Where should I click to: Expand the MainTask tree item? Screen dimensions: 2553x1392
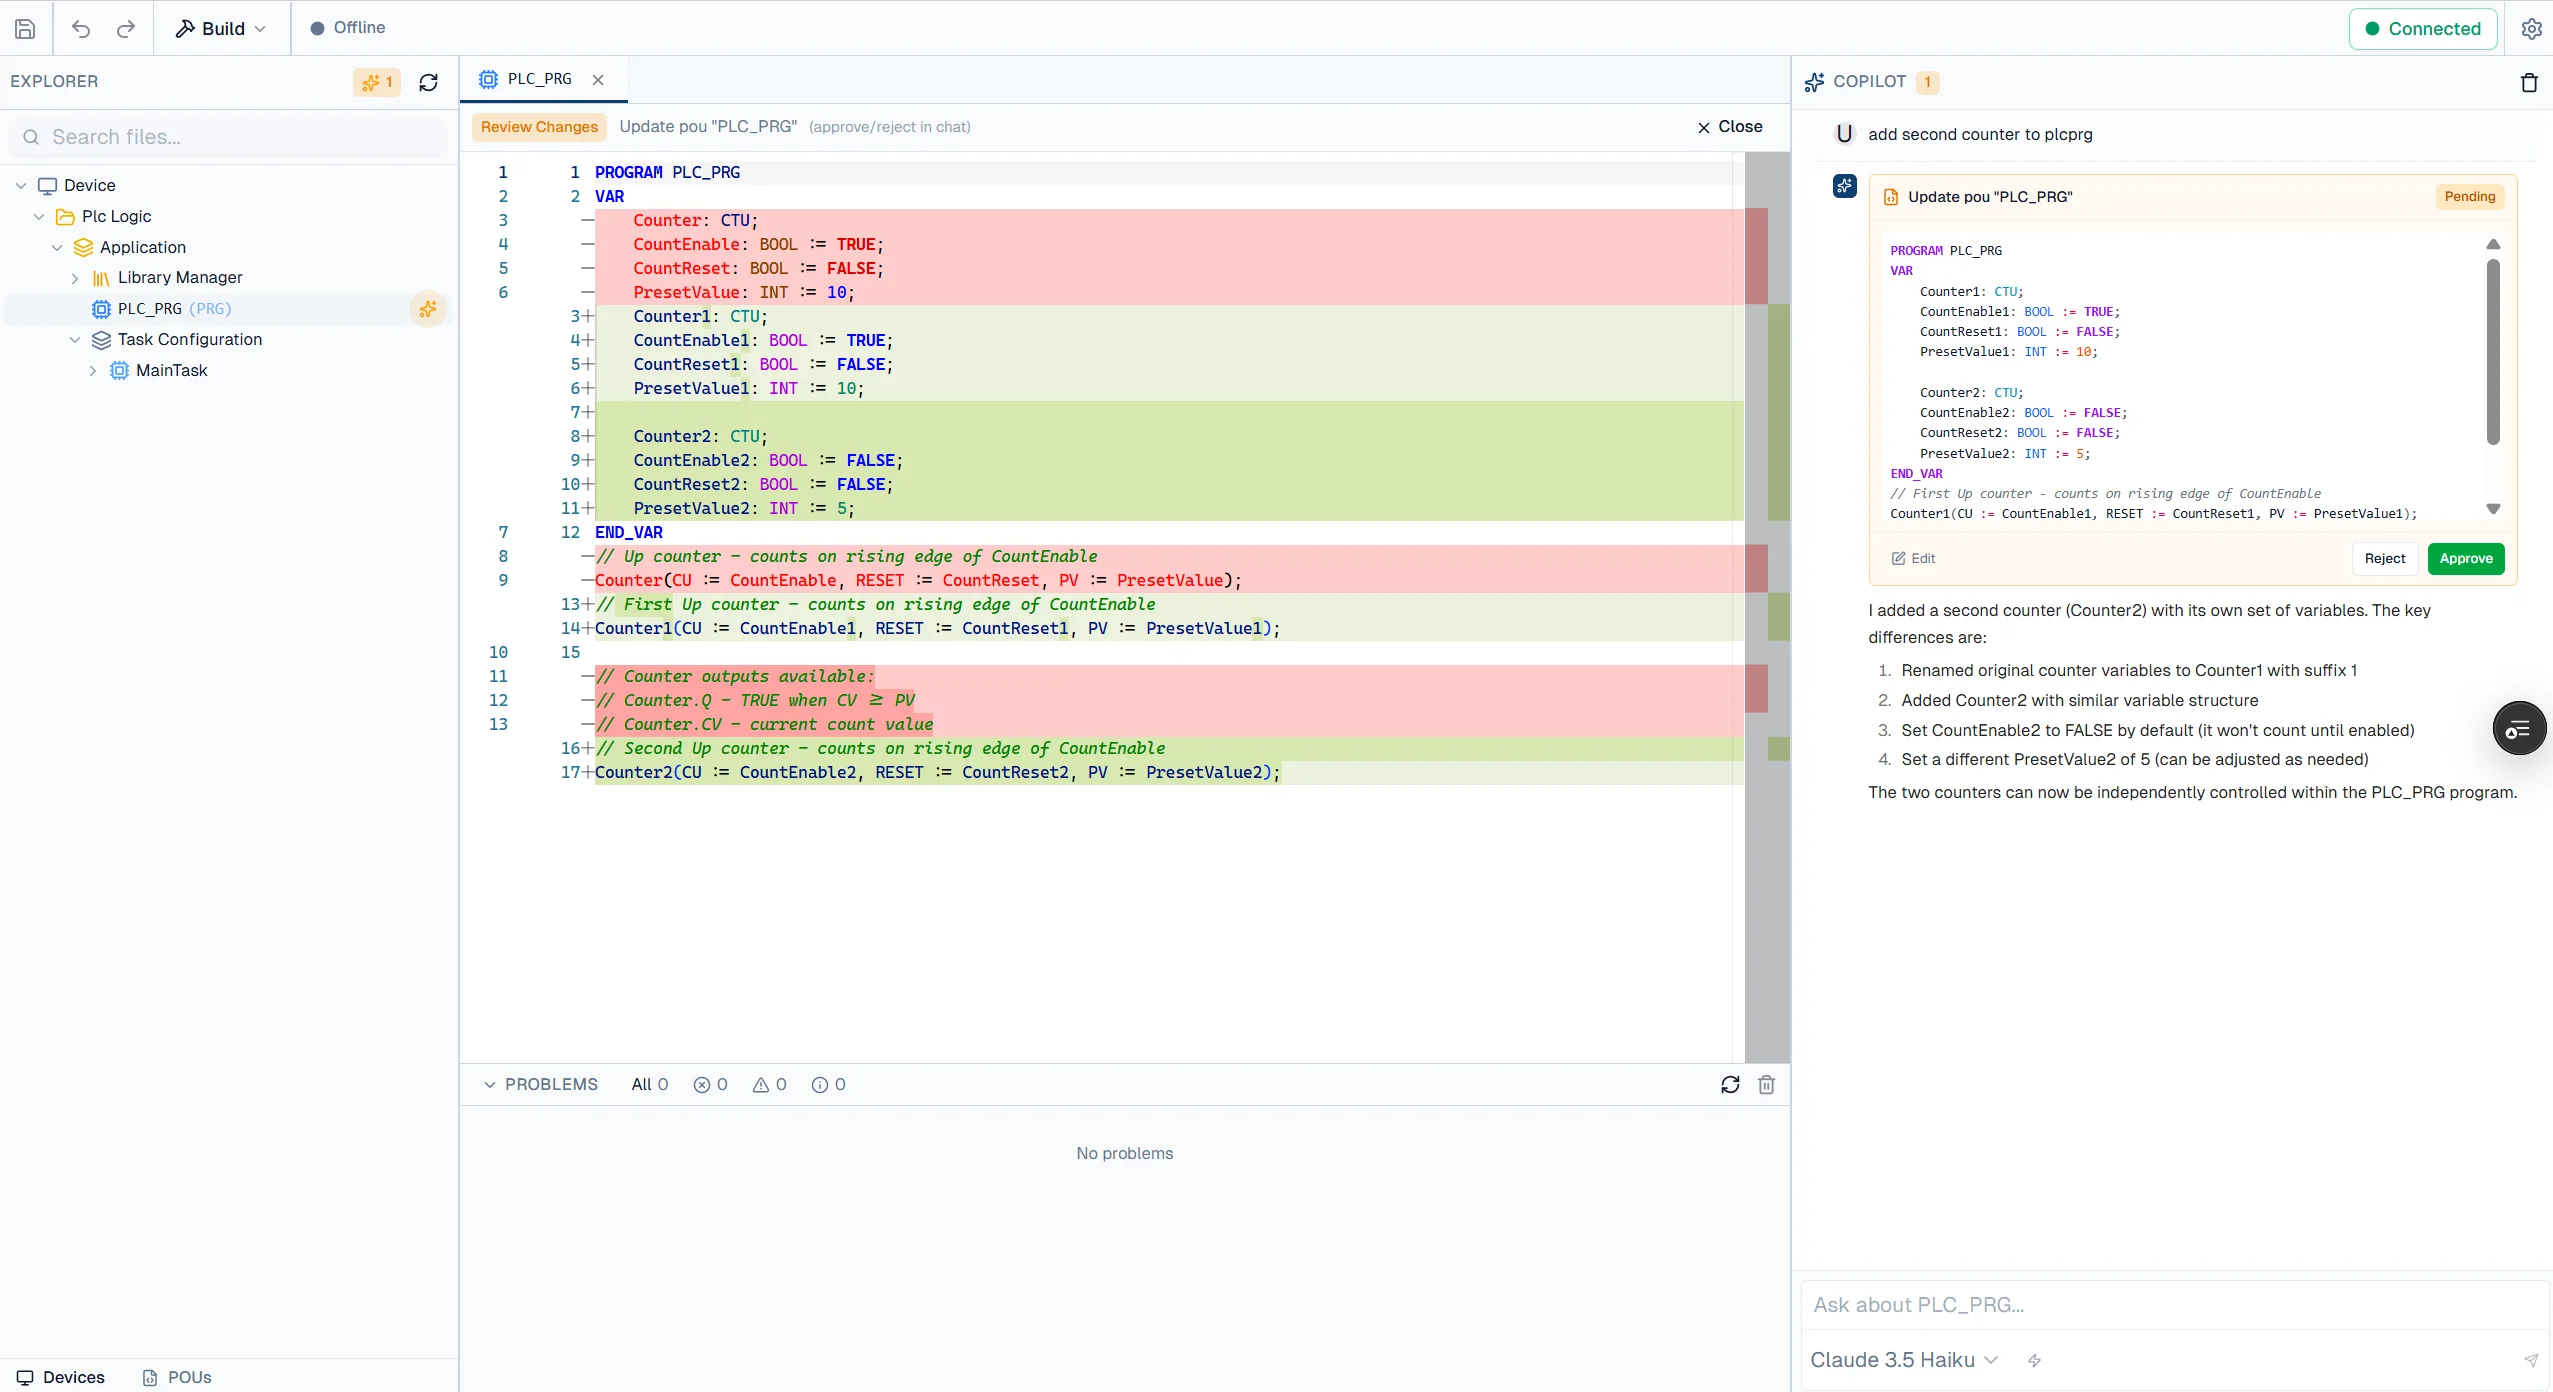(93, 370)
